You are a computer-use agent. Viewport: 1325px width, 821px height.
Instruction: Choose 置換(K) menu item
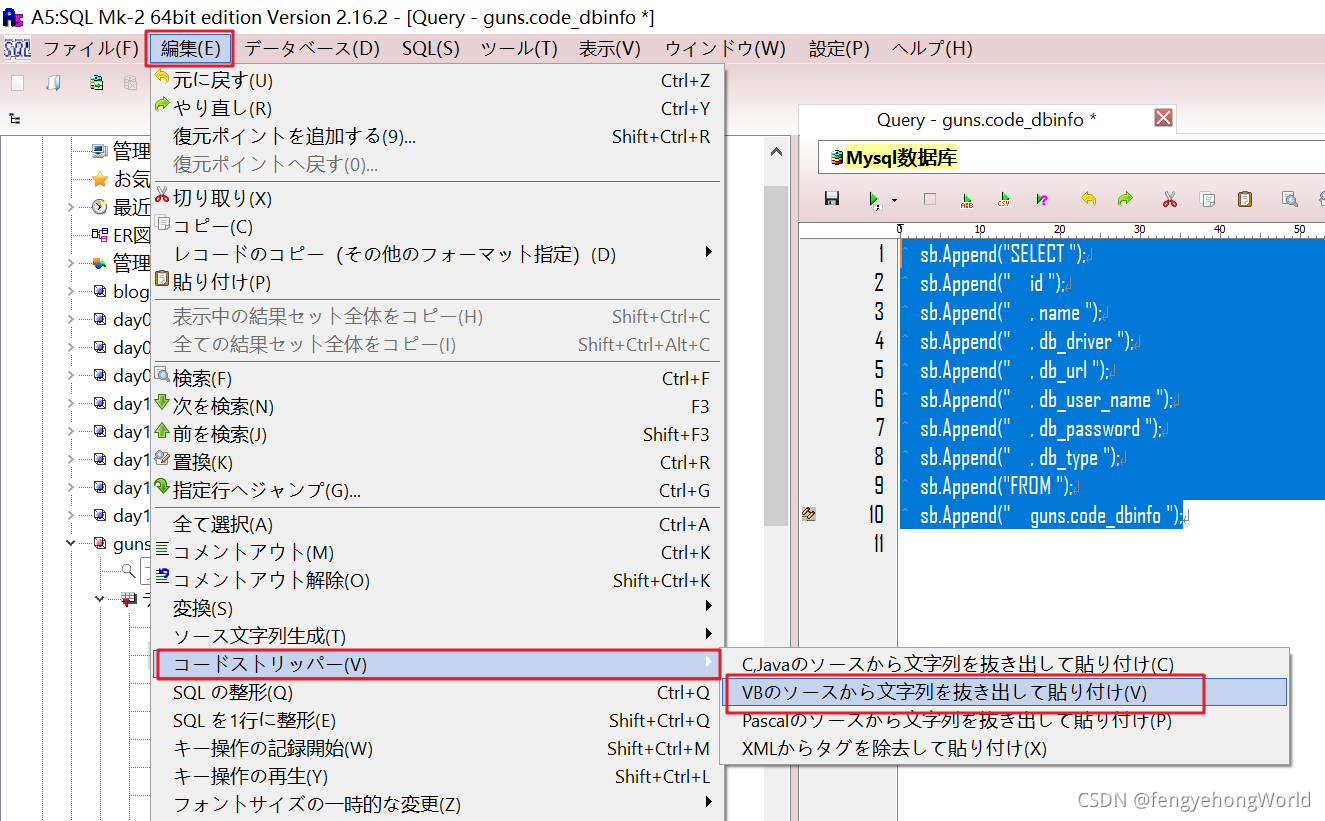436,463
